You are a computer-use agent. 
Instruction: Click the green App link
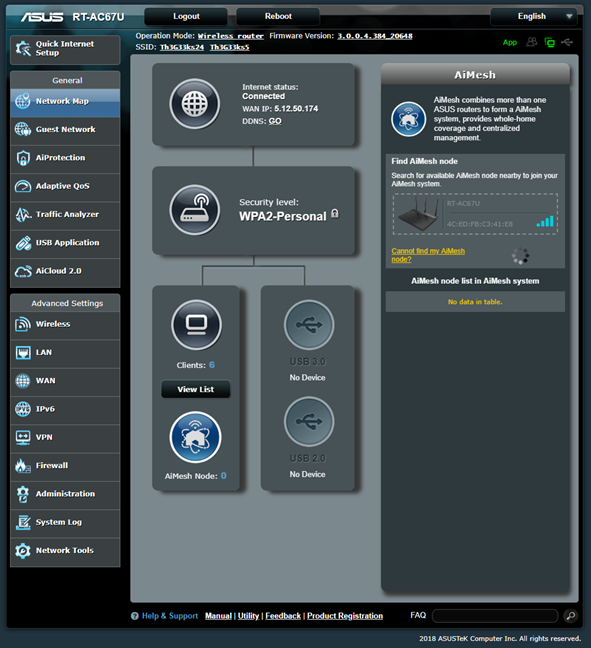point(510,42)
